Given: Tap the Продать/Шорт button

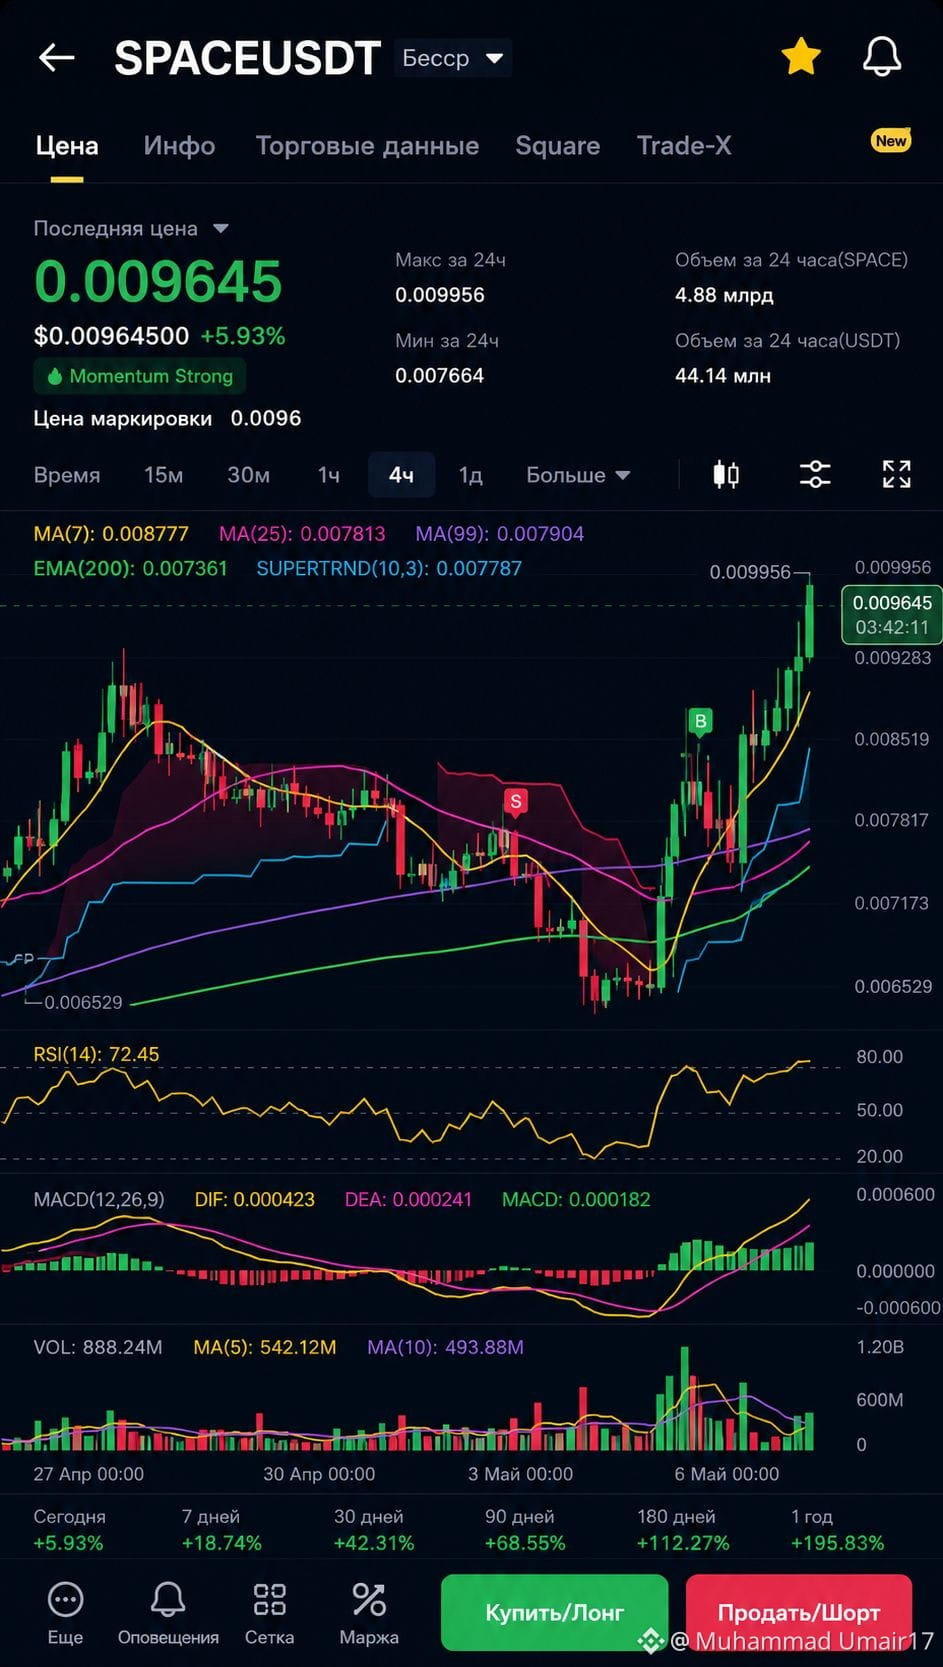Looking at the screenshot, I should pyautogui.click(x=798, y=1612).
